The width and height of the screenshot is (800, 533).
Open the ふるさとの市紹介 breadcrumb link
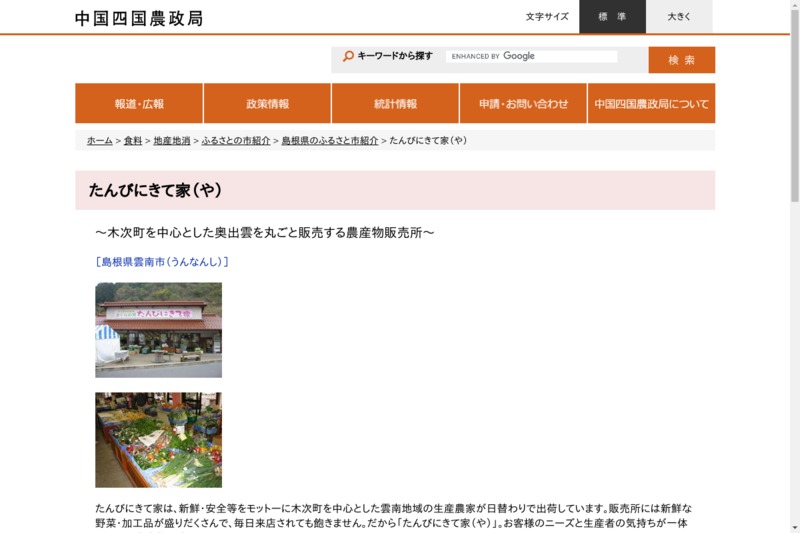(x=236, y=141)
